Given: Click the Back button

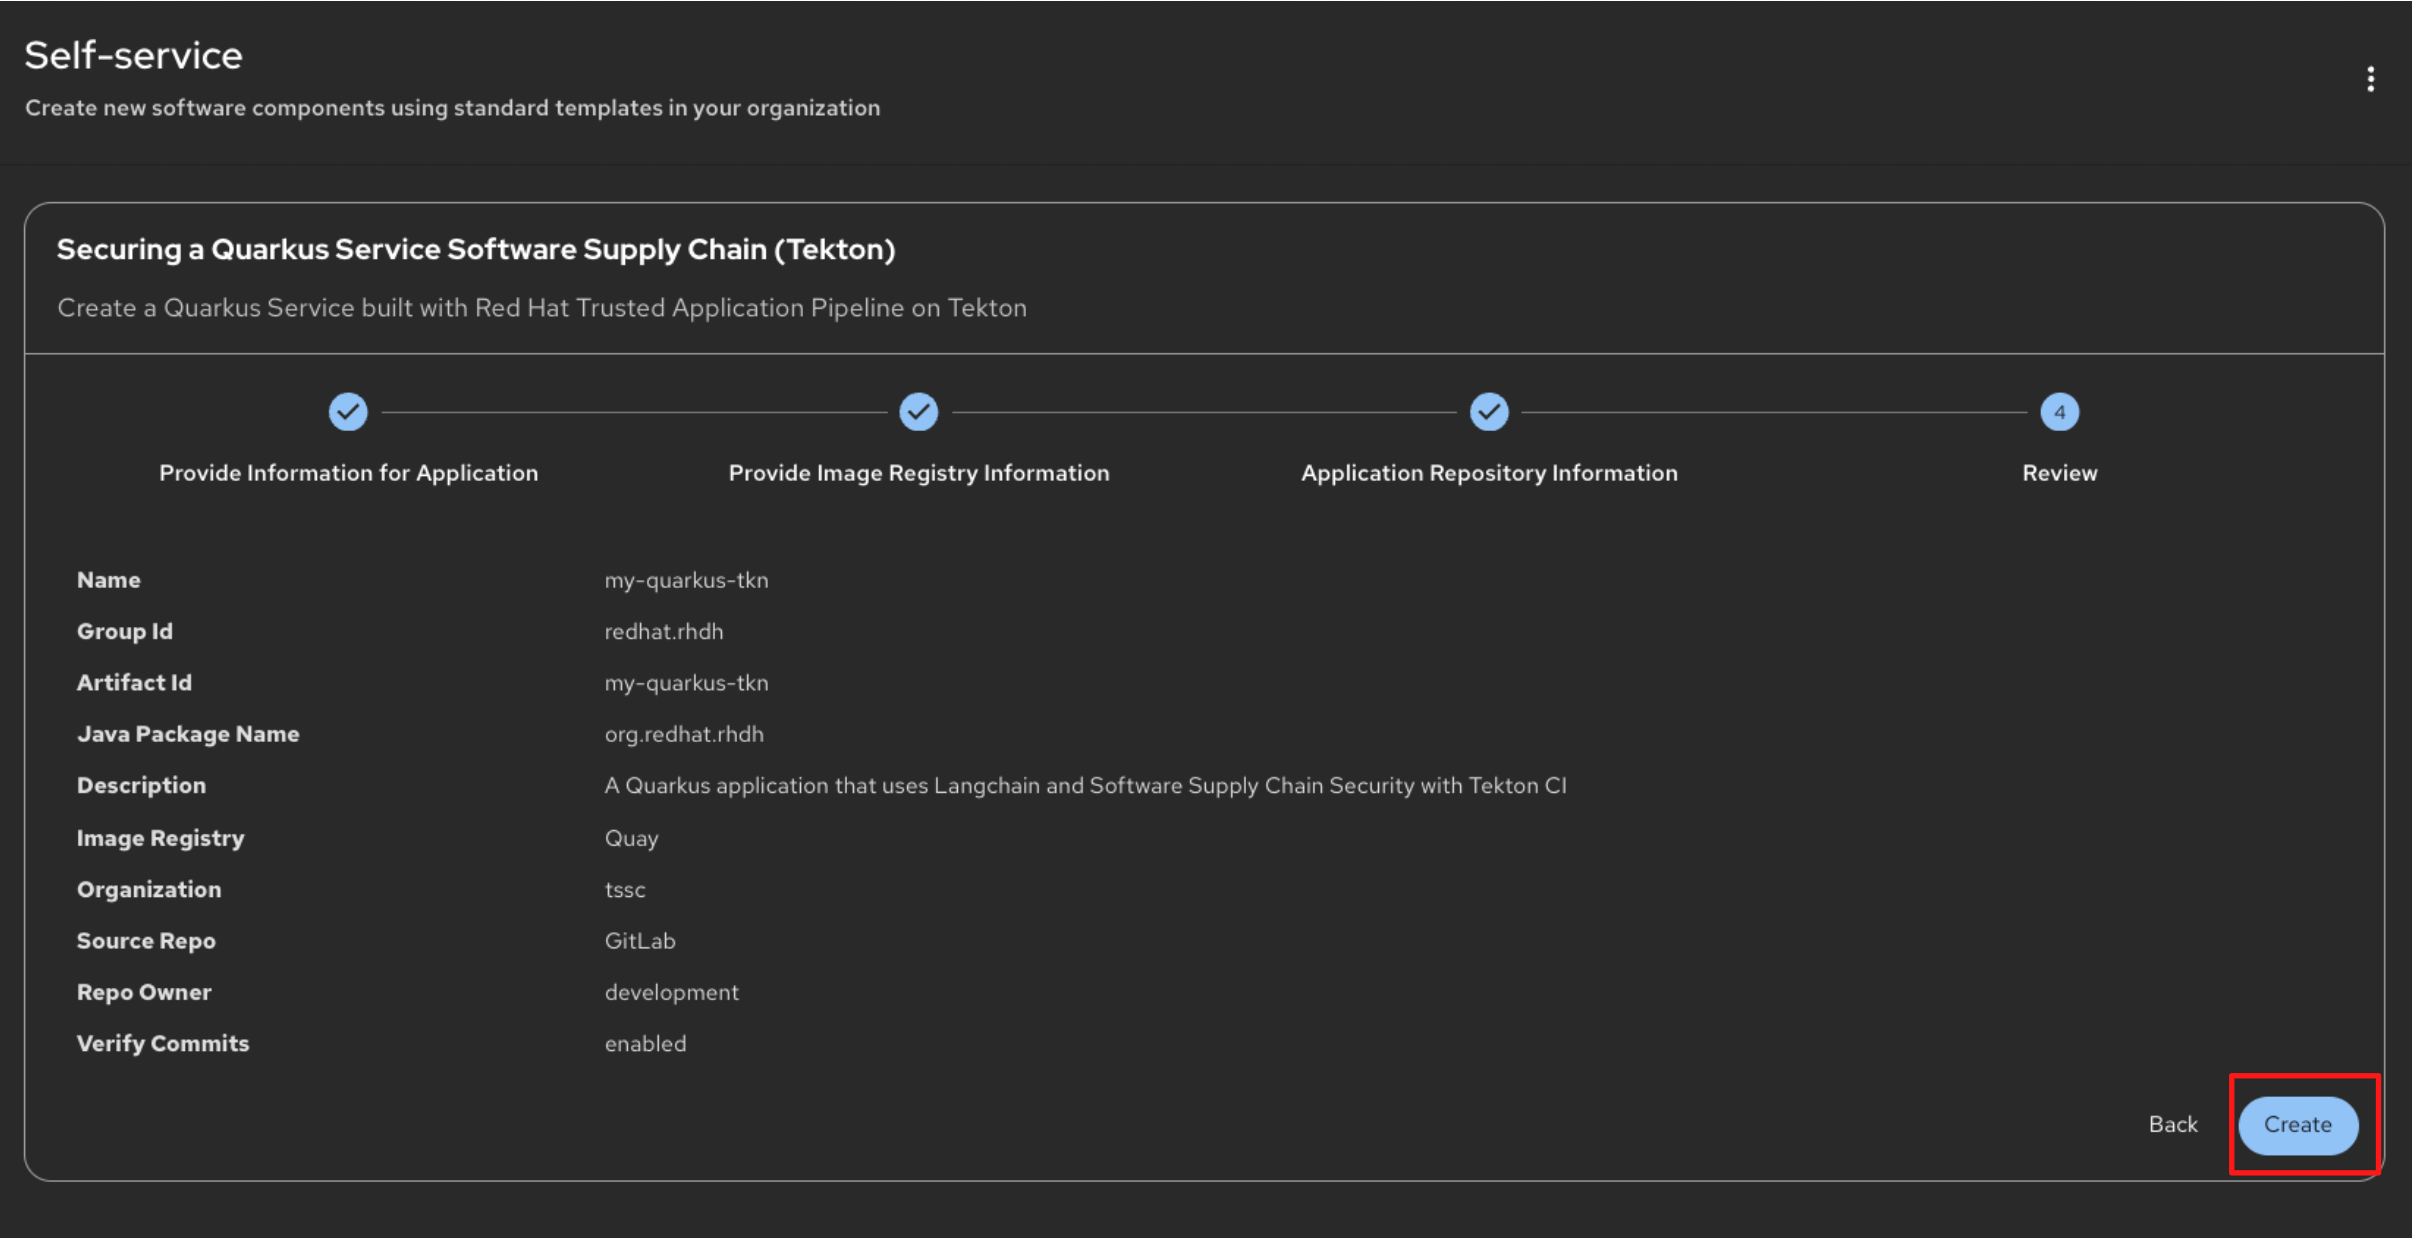Looking at the screenshot, I should click(2172, 1125).
